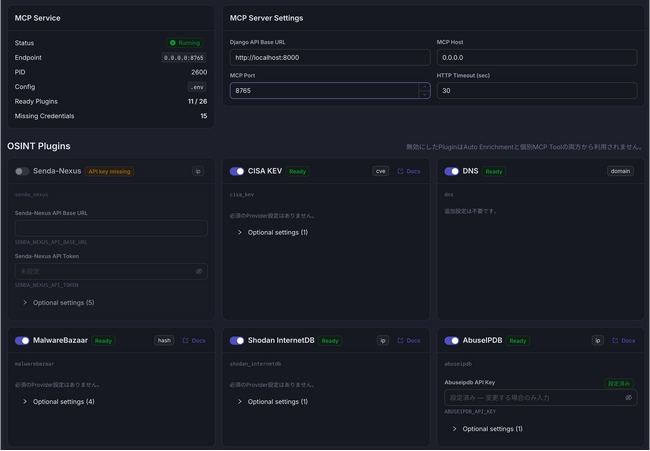Edit the Django API Base URL field
This screenshot has width=650, height=451.
point(330,57)
